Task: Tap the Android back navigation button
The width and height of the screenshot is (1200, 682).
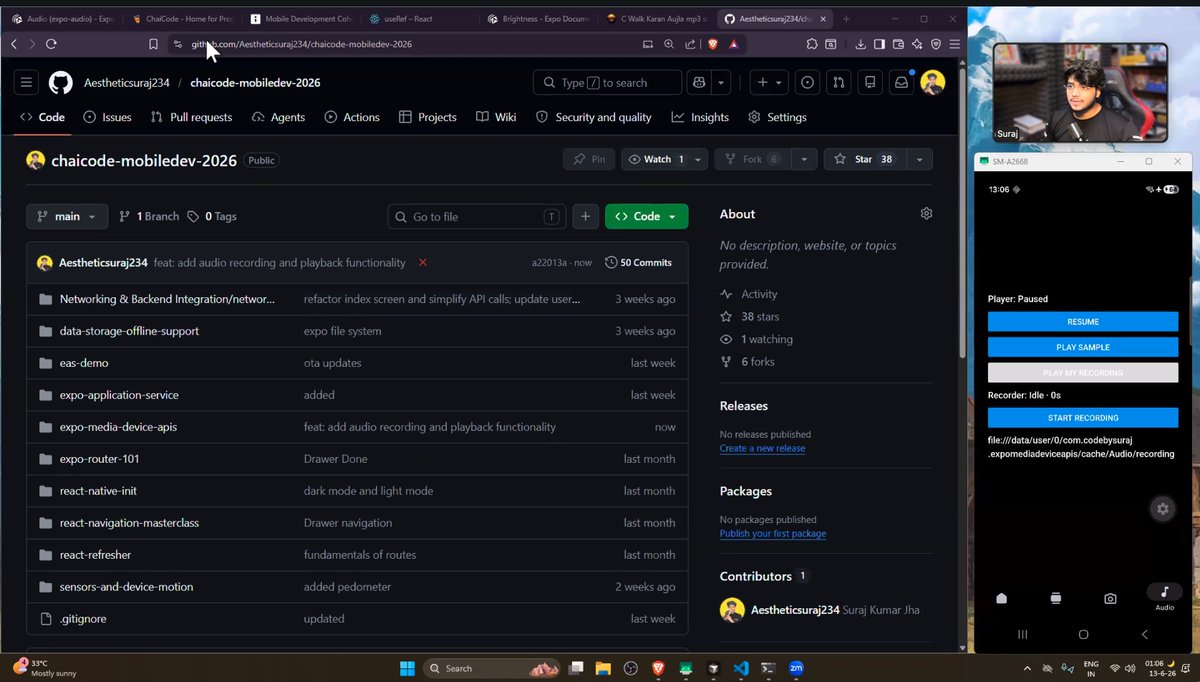Action: click(x=1145, y=634)
